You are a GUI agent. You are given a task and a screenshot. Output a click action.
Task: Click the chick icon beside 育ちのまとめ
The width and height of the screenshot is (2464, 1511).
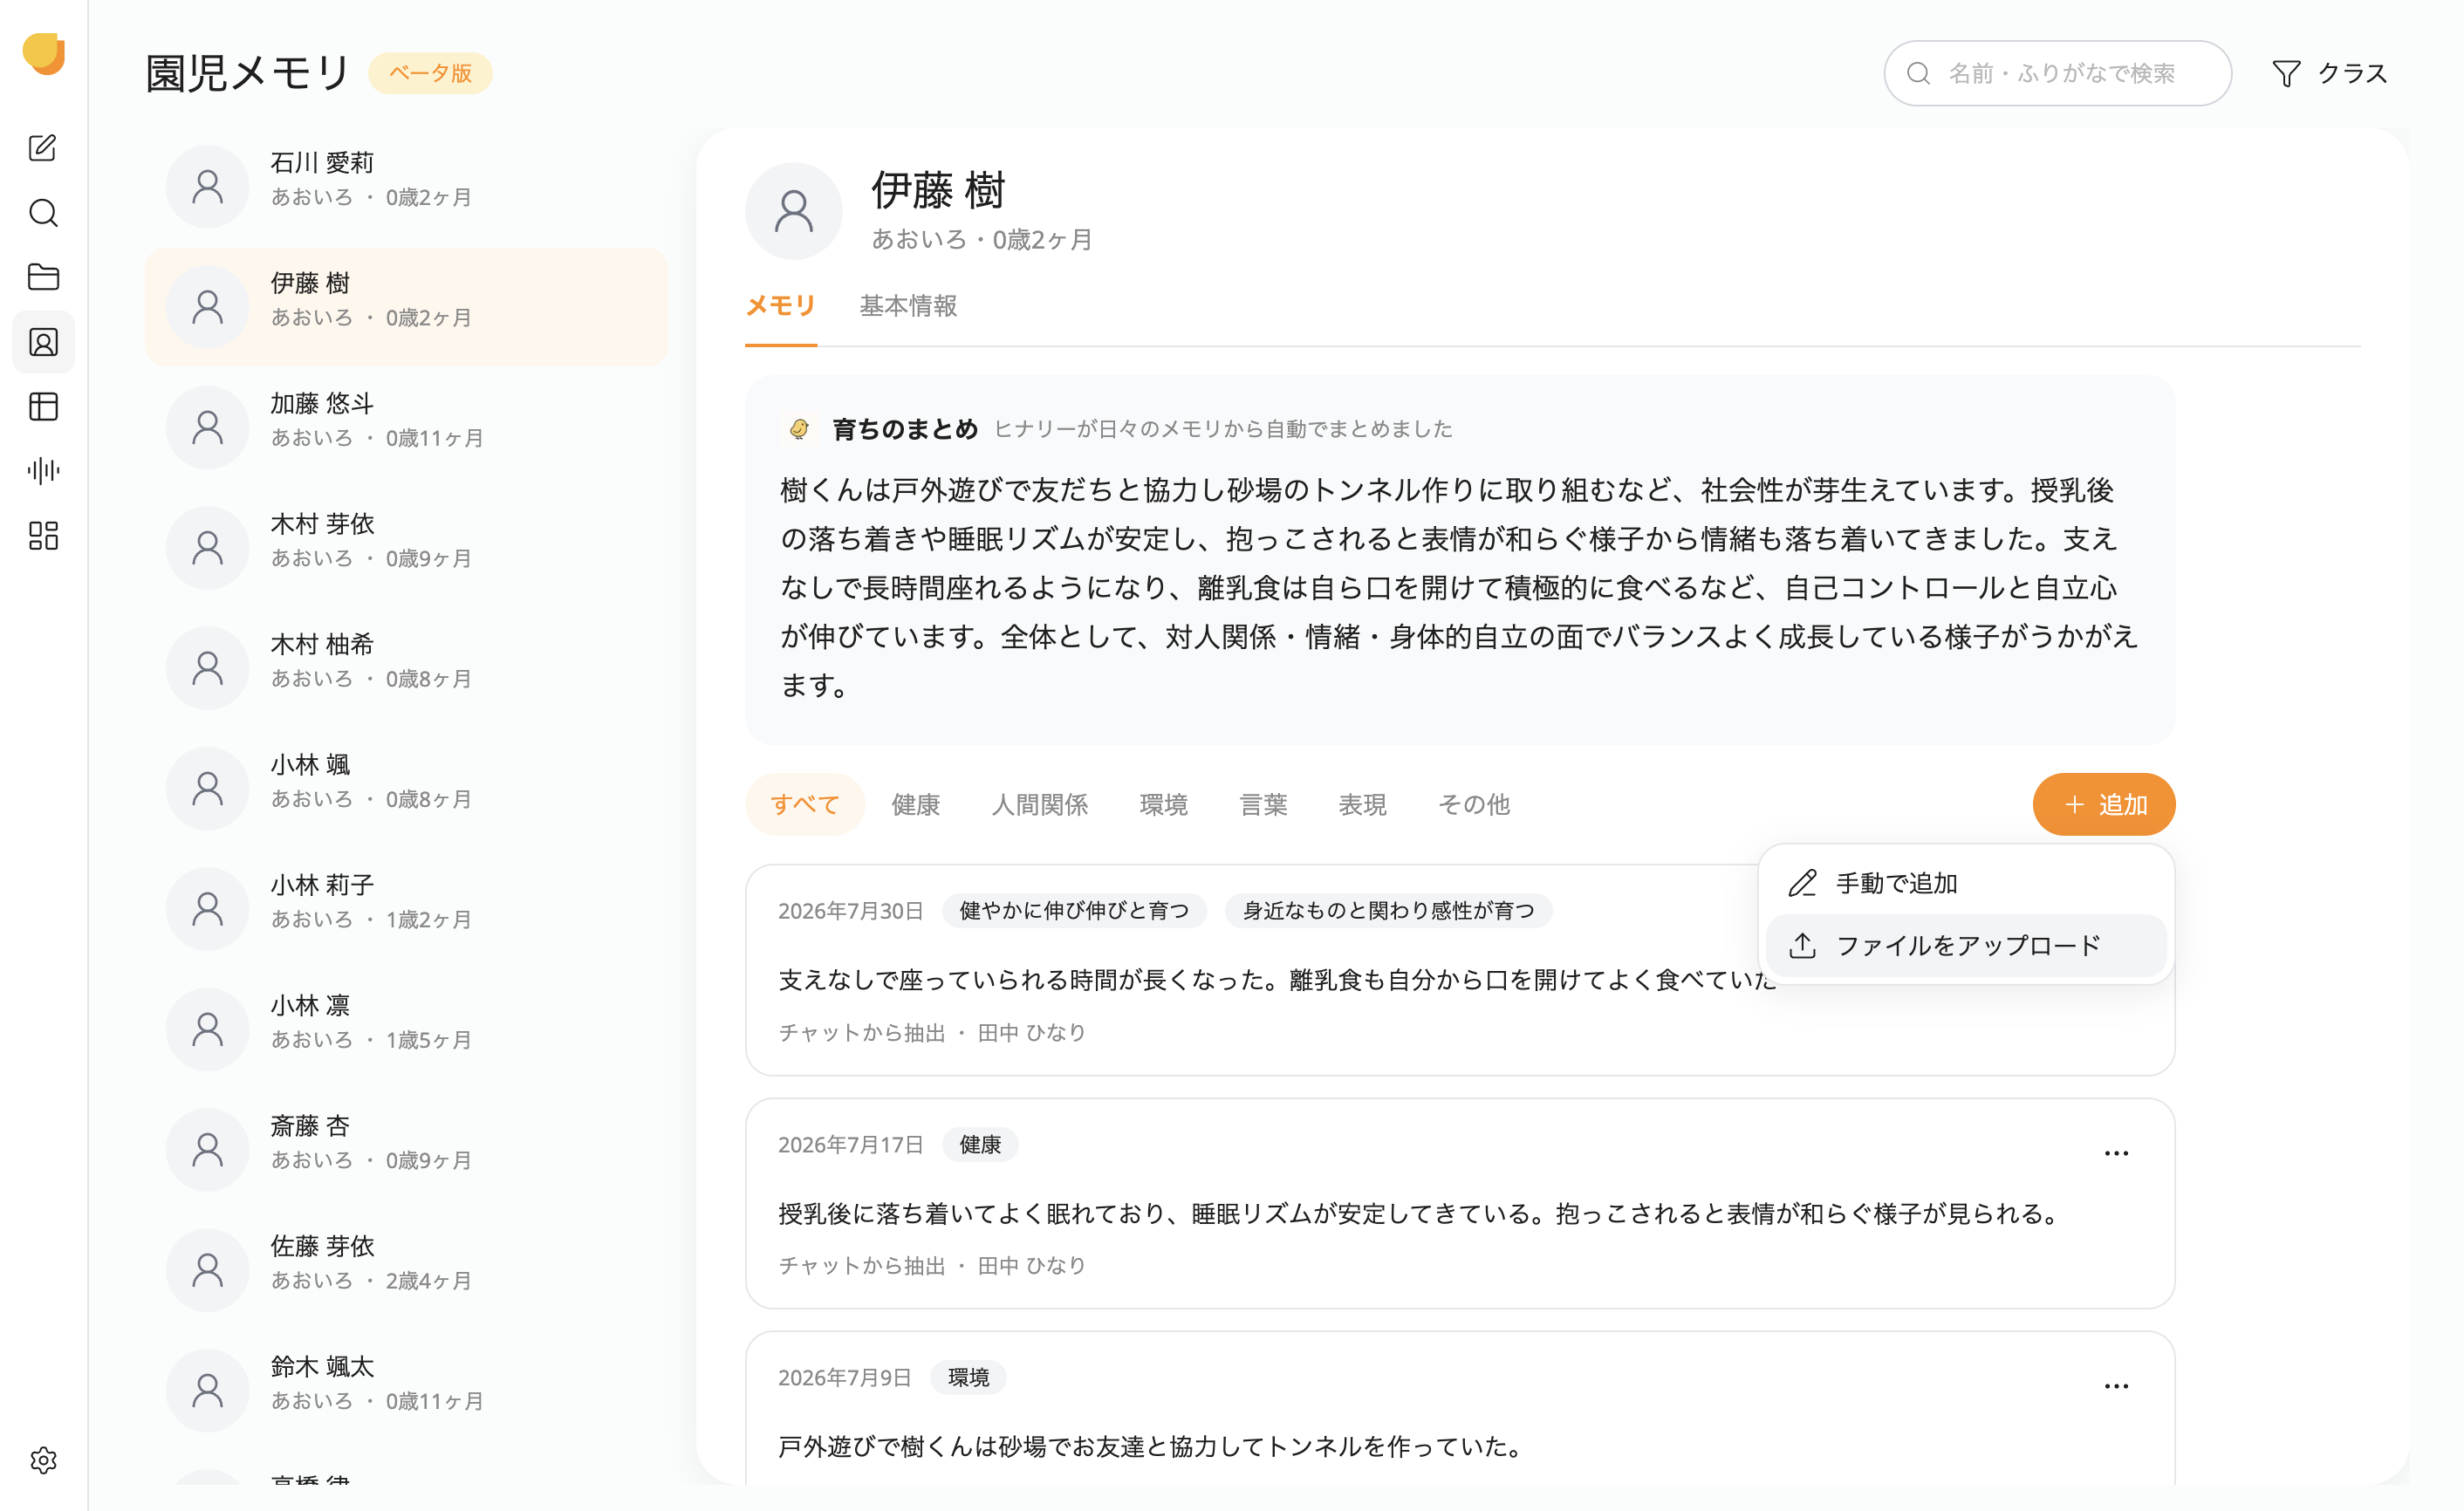click(x=799, y=429)
